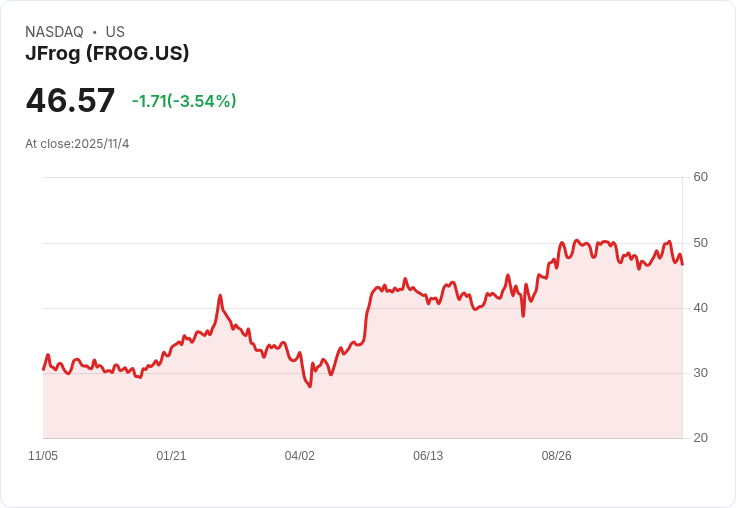Click the -1.71(-3.54%) price change
The height and width of the screenshot is (508, 736).
click(x=184, y=101)
